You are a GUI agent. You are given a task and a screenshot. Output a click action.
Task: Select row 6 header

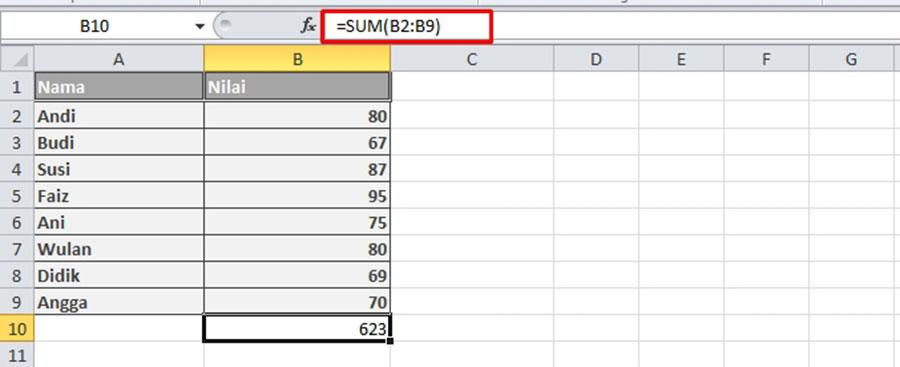point(17,223)
